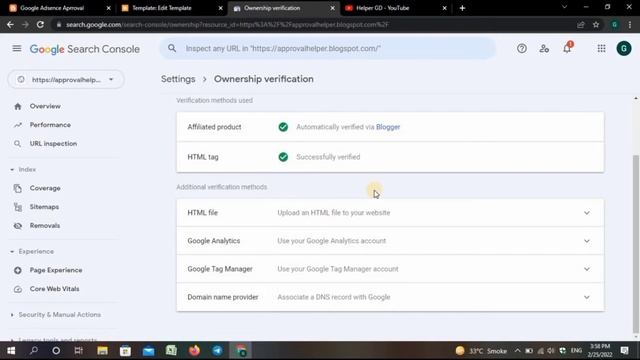Open the property selector dropdown

[66, 80]
